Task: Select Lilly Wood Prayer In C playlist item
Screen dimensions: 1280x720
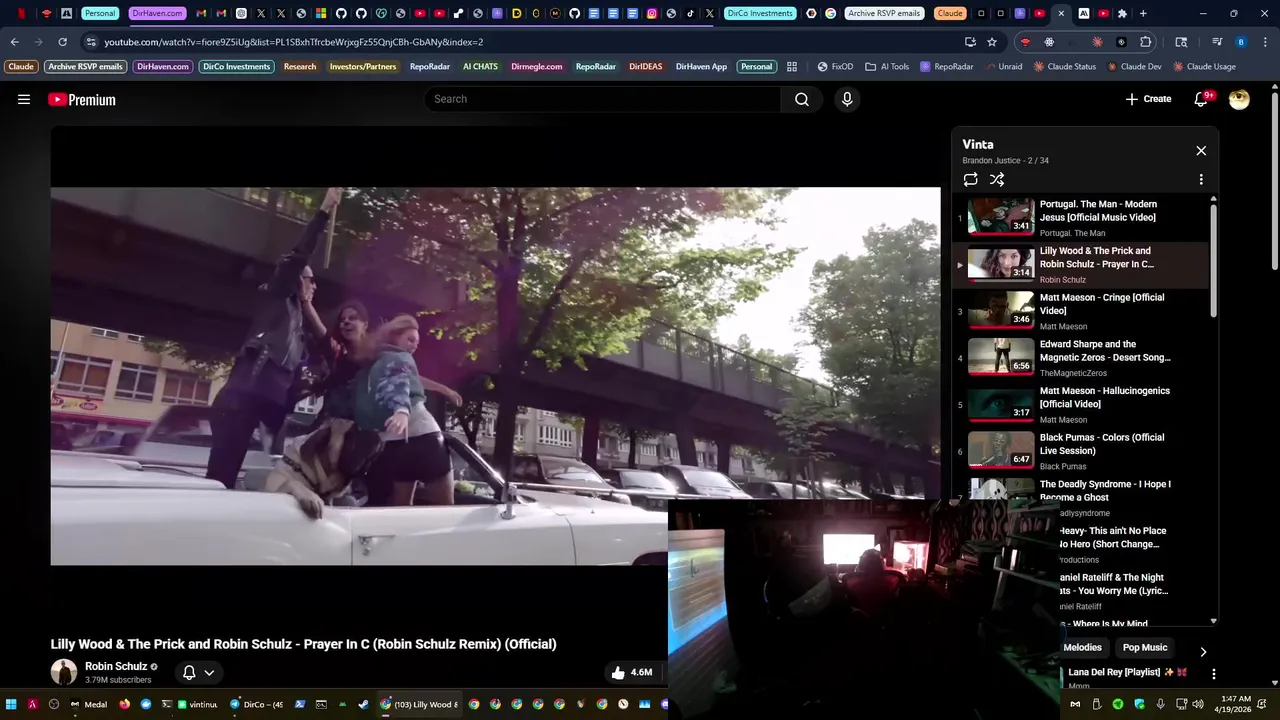Action: pos(1080,264)
